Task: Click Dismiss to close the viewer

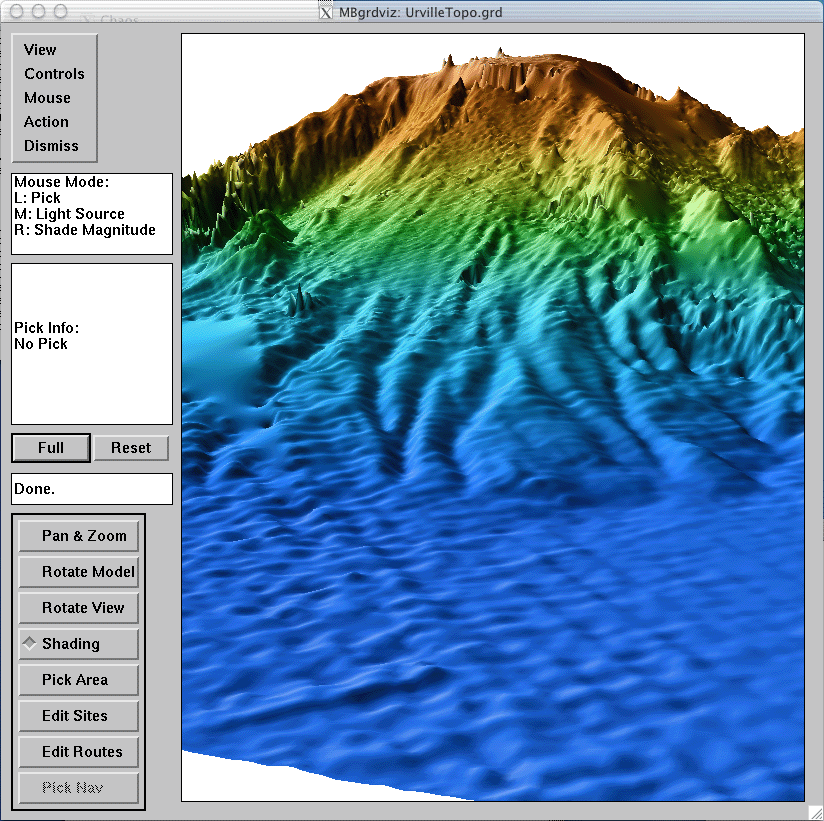Action: pos(52,145)
